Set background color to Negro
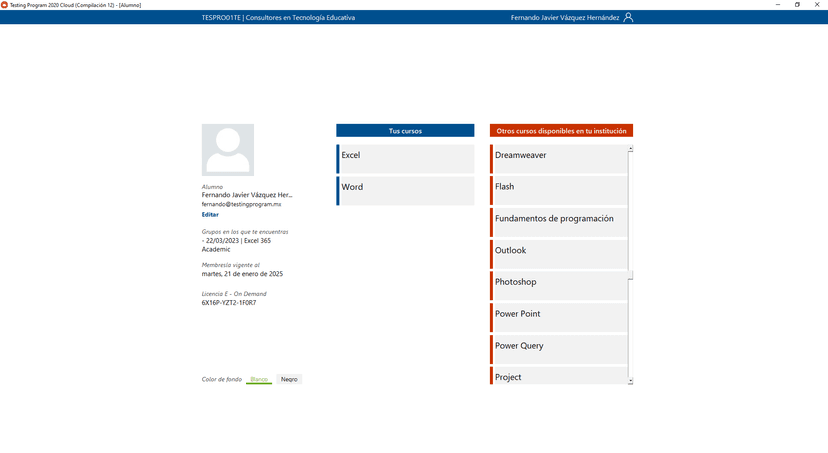The width and height of the screenshot is (828, 453). tap(289, 379)
